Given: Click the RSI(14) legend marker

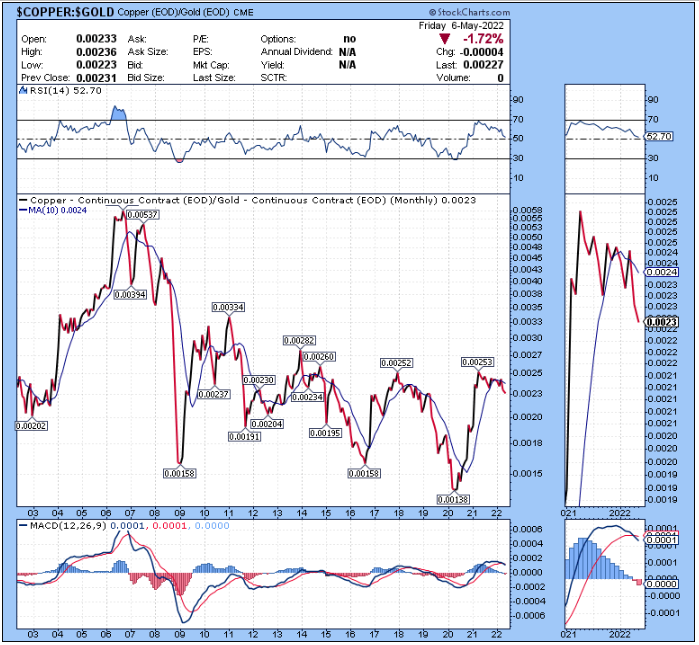Looking at the screenshot, I should (23, 91).
